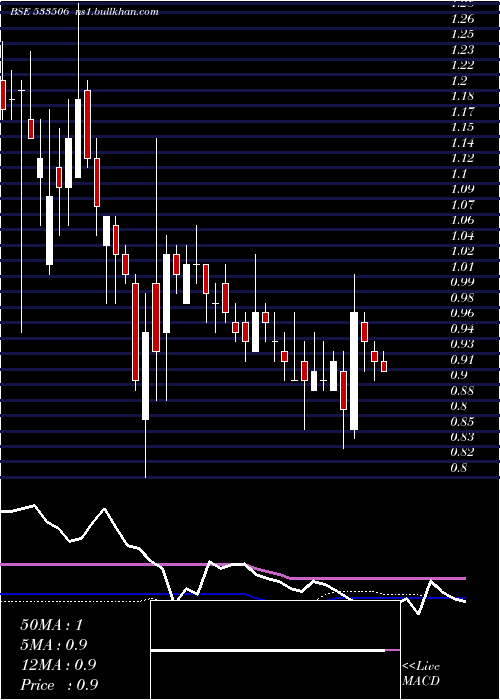500x700 pixels.
Task: Select the 0.93 price axis label
Action: 462,344
